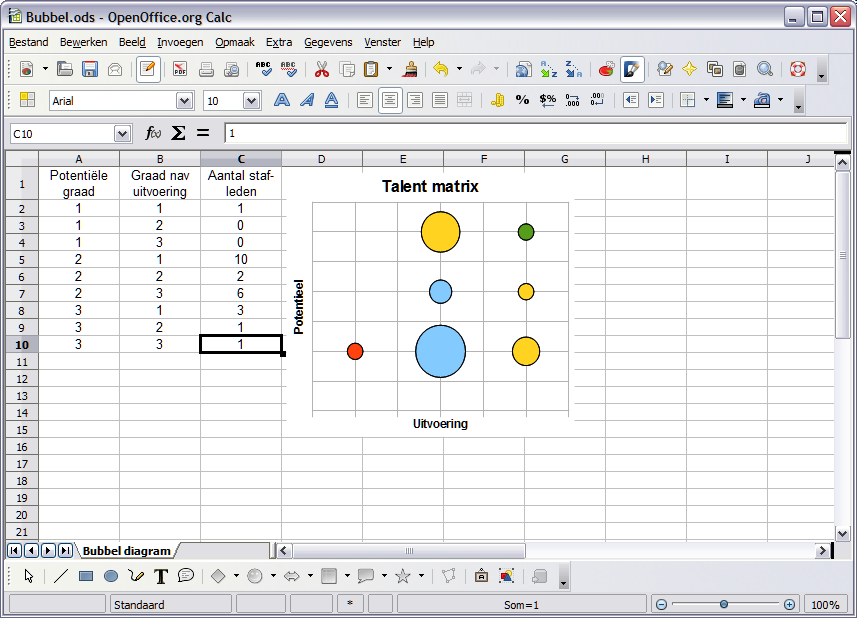Click the Cut scissors icon
The height and width of the screenshot is (618, 857).
(x=322, y=69)
